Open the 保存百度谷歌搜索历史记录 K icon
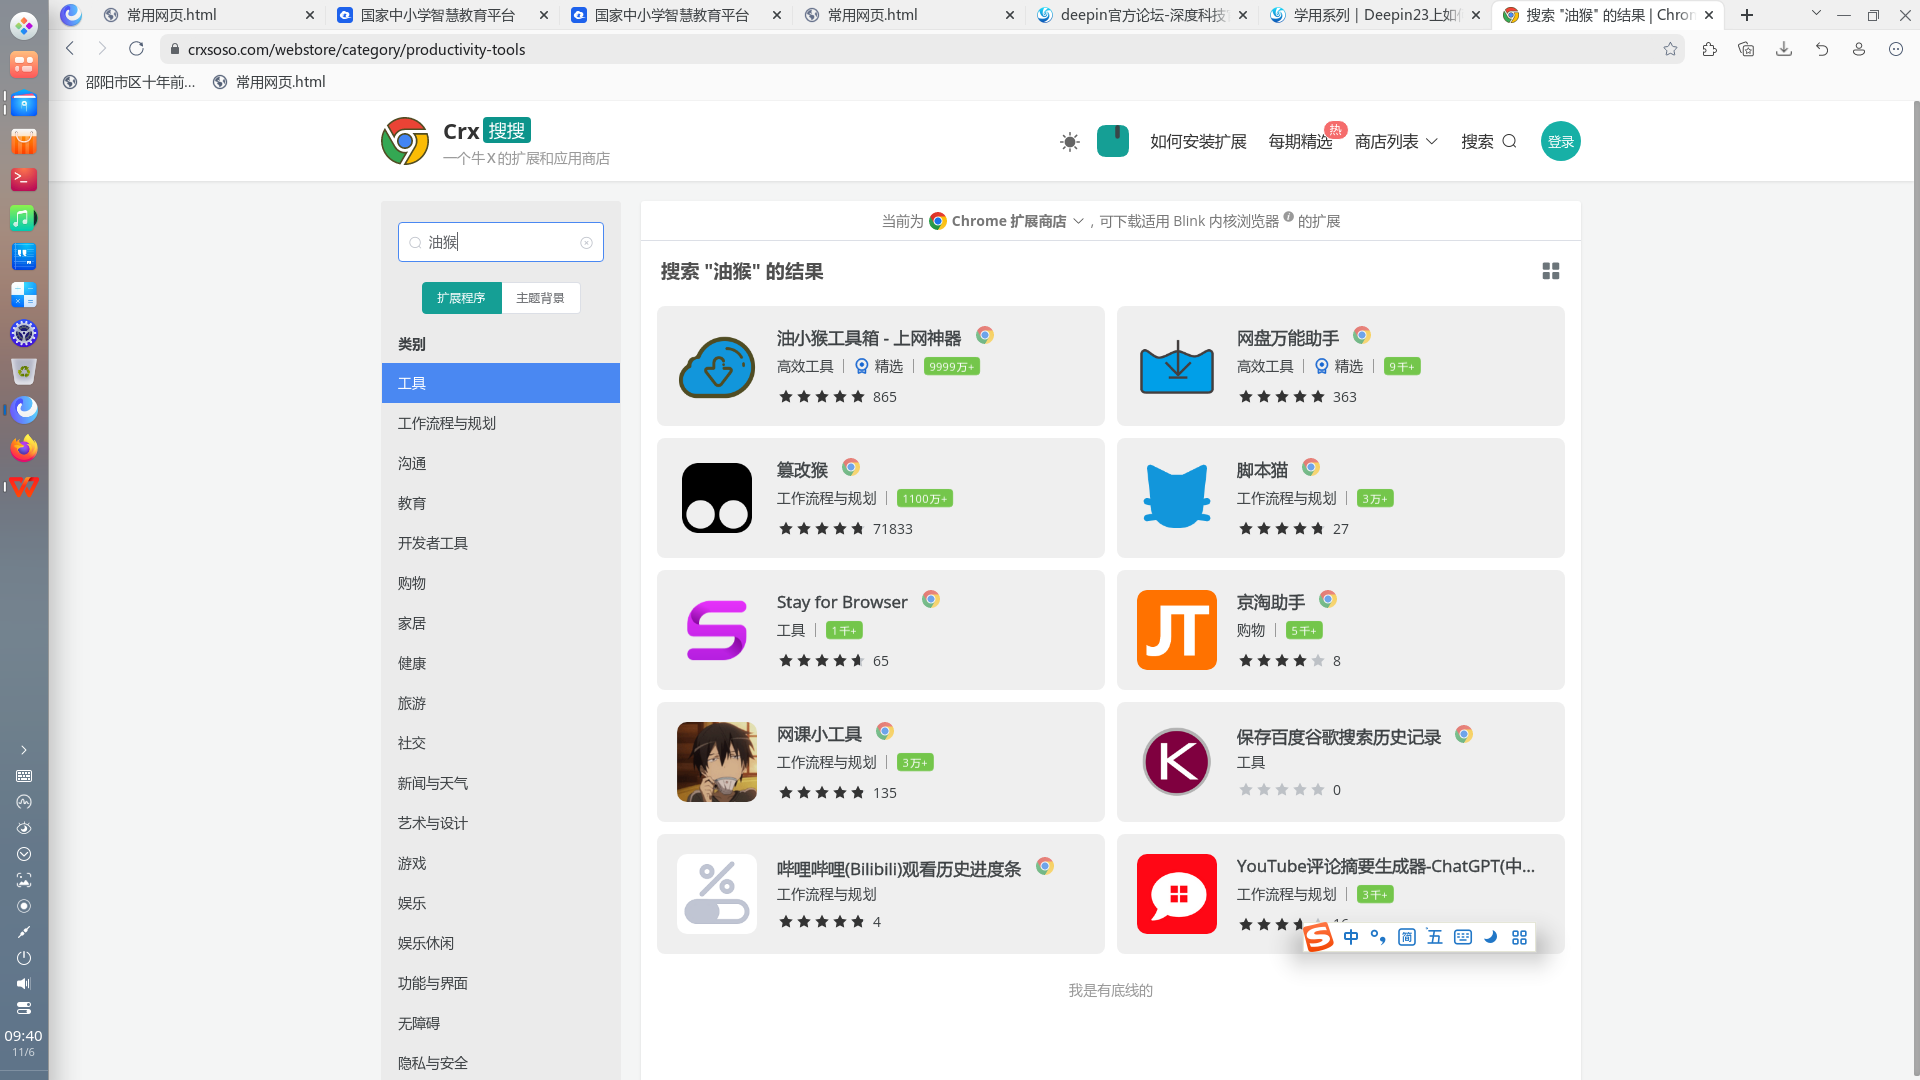The width and height of the screenshot is (1920, 1080). [1177, 762]
